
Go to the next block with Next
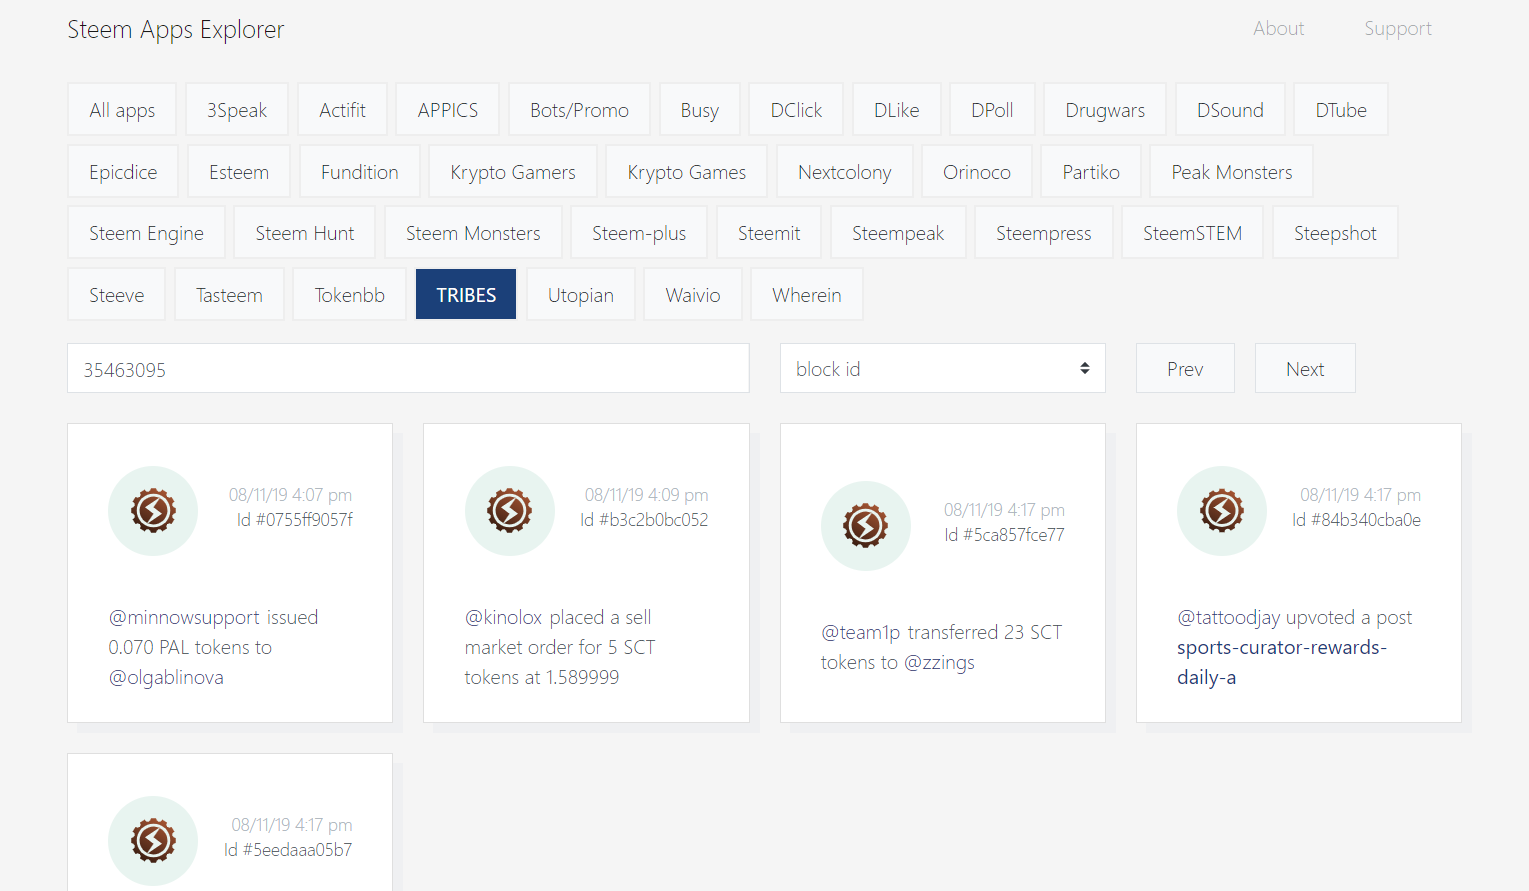(1305, 369)
